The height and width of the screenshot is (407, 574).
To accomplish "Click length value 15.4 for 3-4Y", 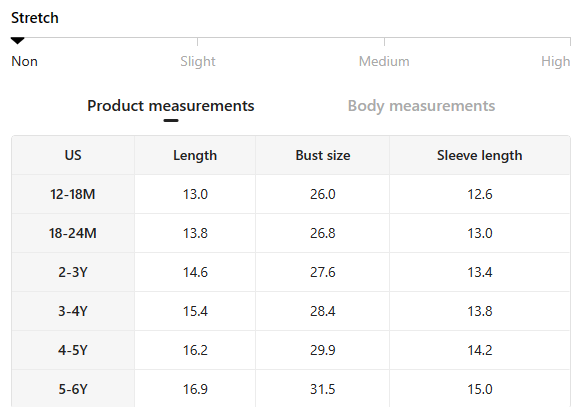I will click(x=195, y=311).
